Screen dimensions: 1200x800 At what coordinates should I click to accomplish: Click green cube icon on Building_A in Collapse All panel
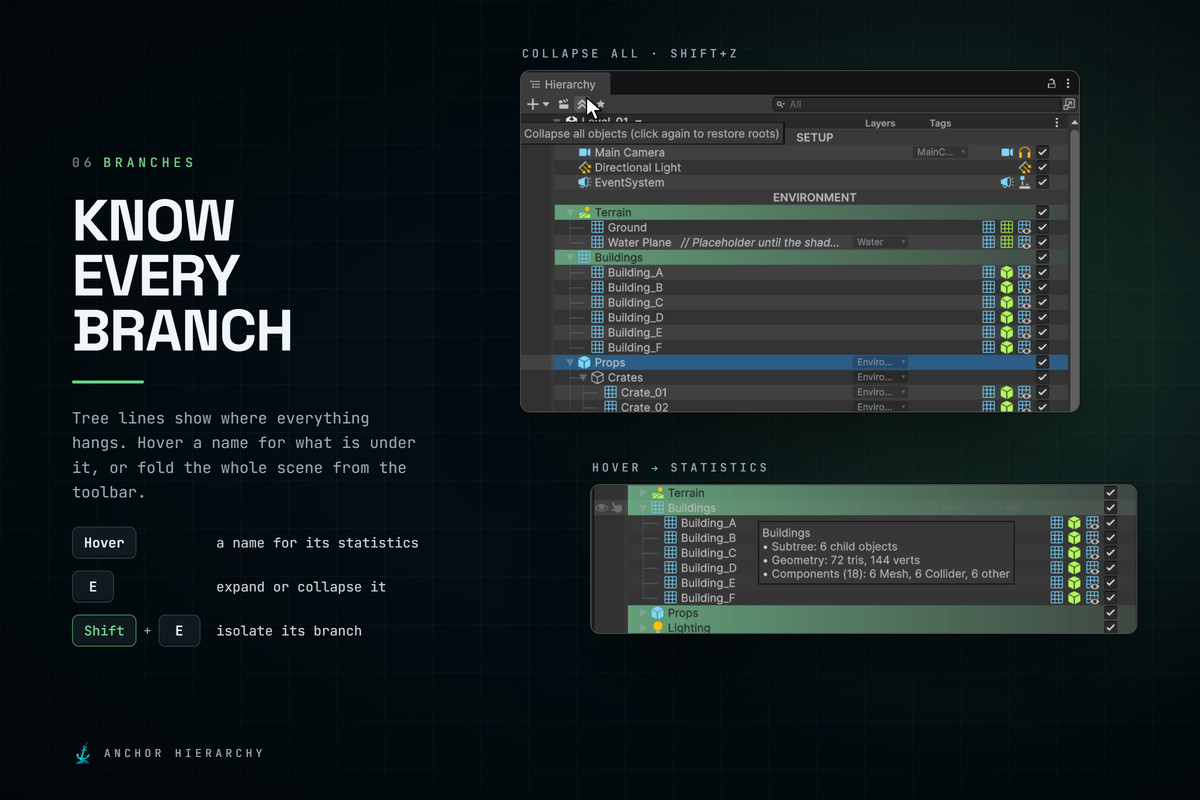(x=1007, y=273)
